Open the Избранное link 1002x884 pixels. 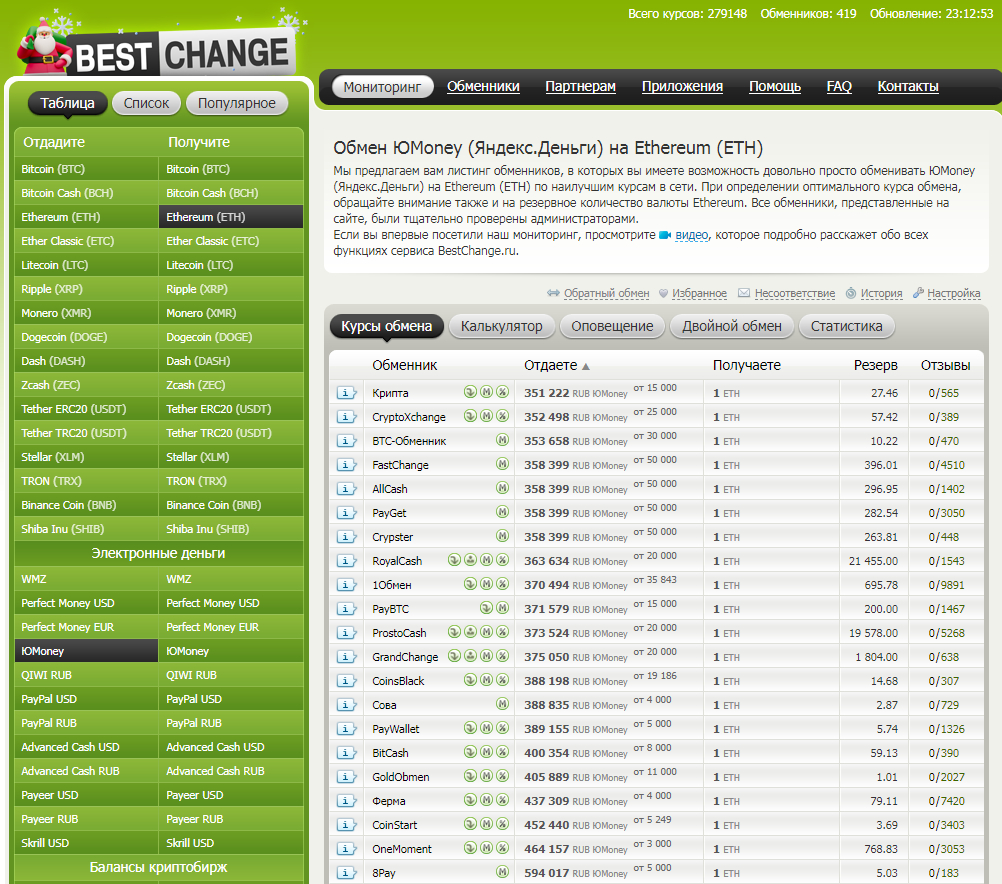tap(699, 293)
